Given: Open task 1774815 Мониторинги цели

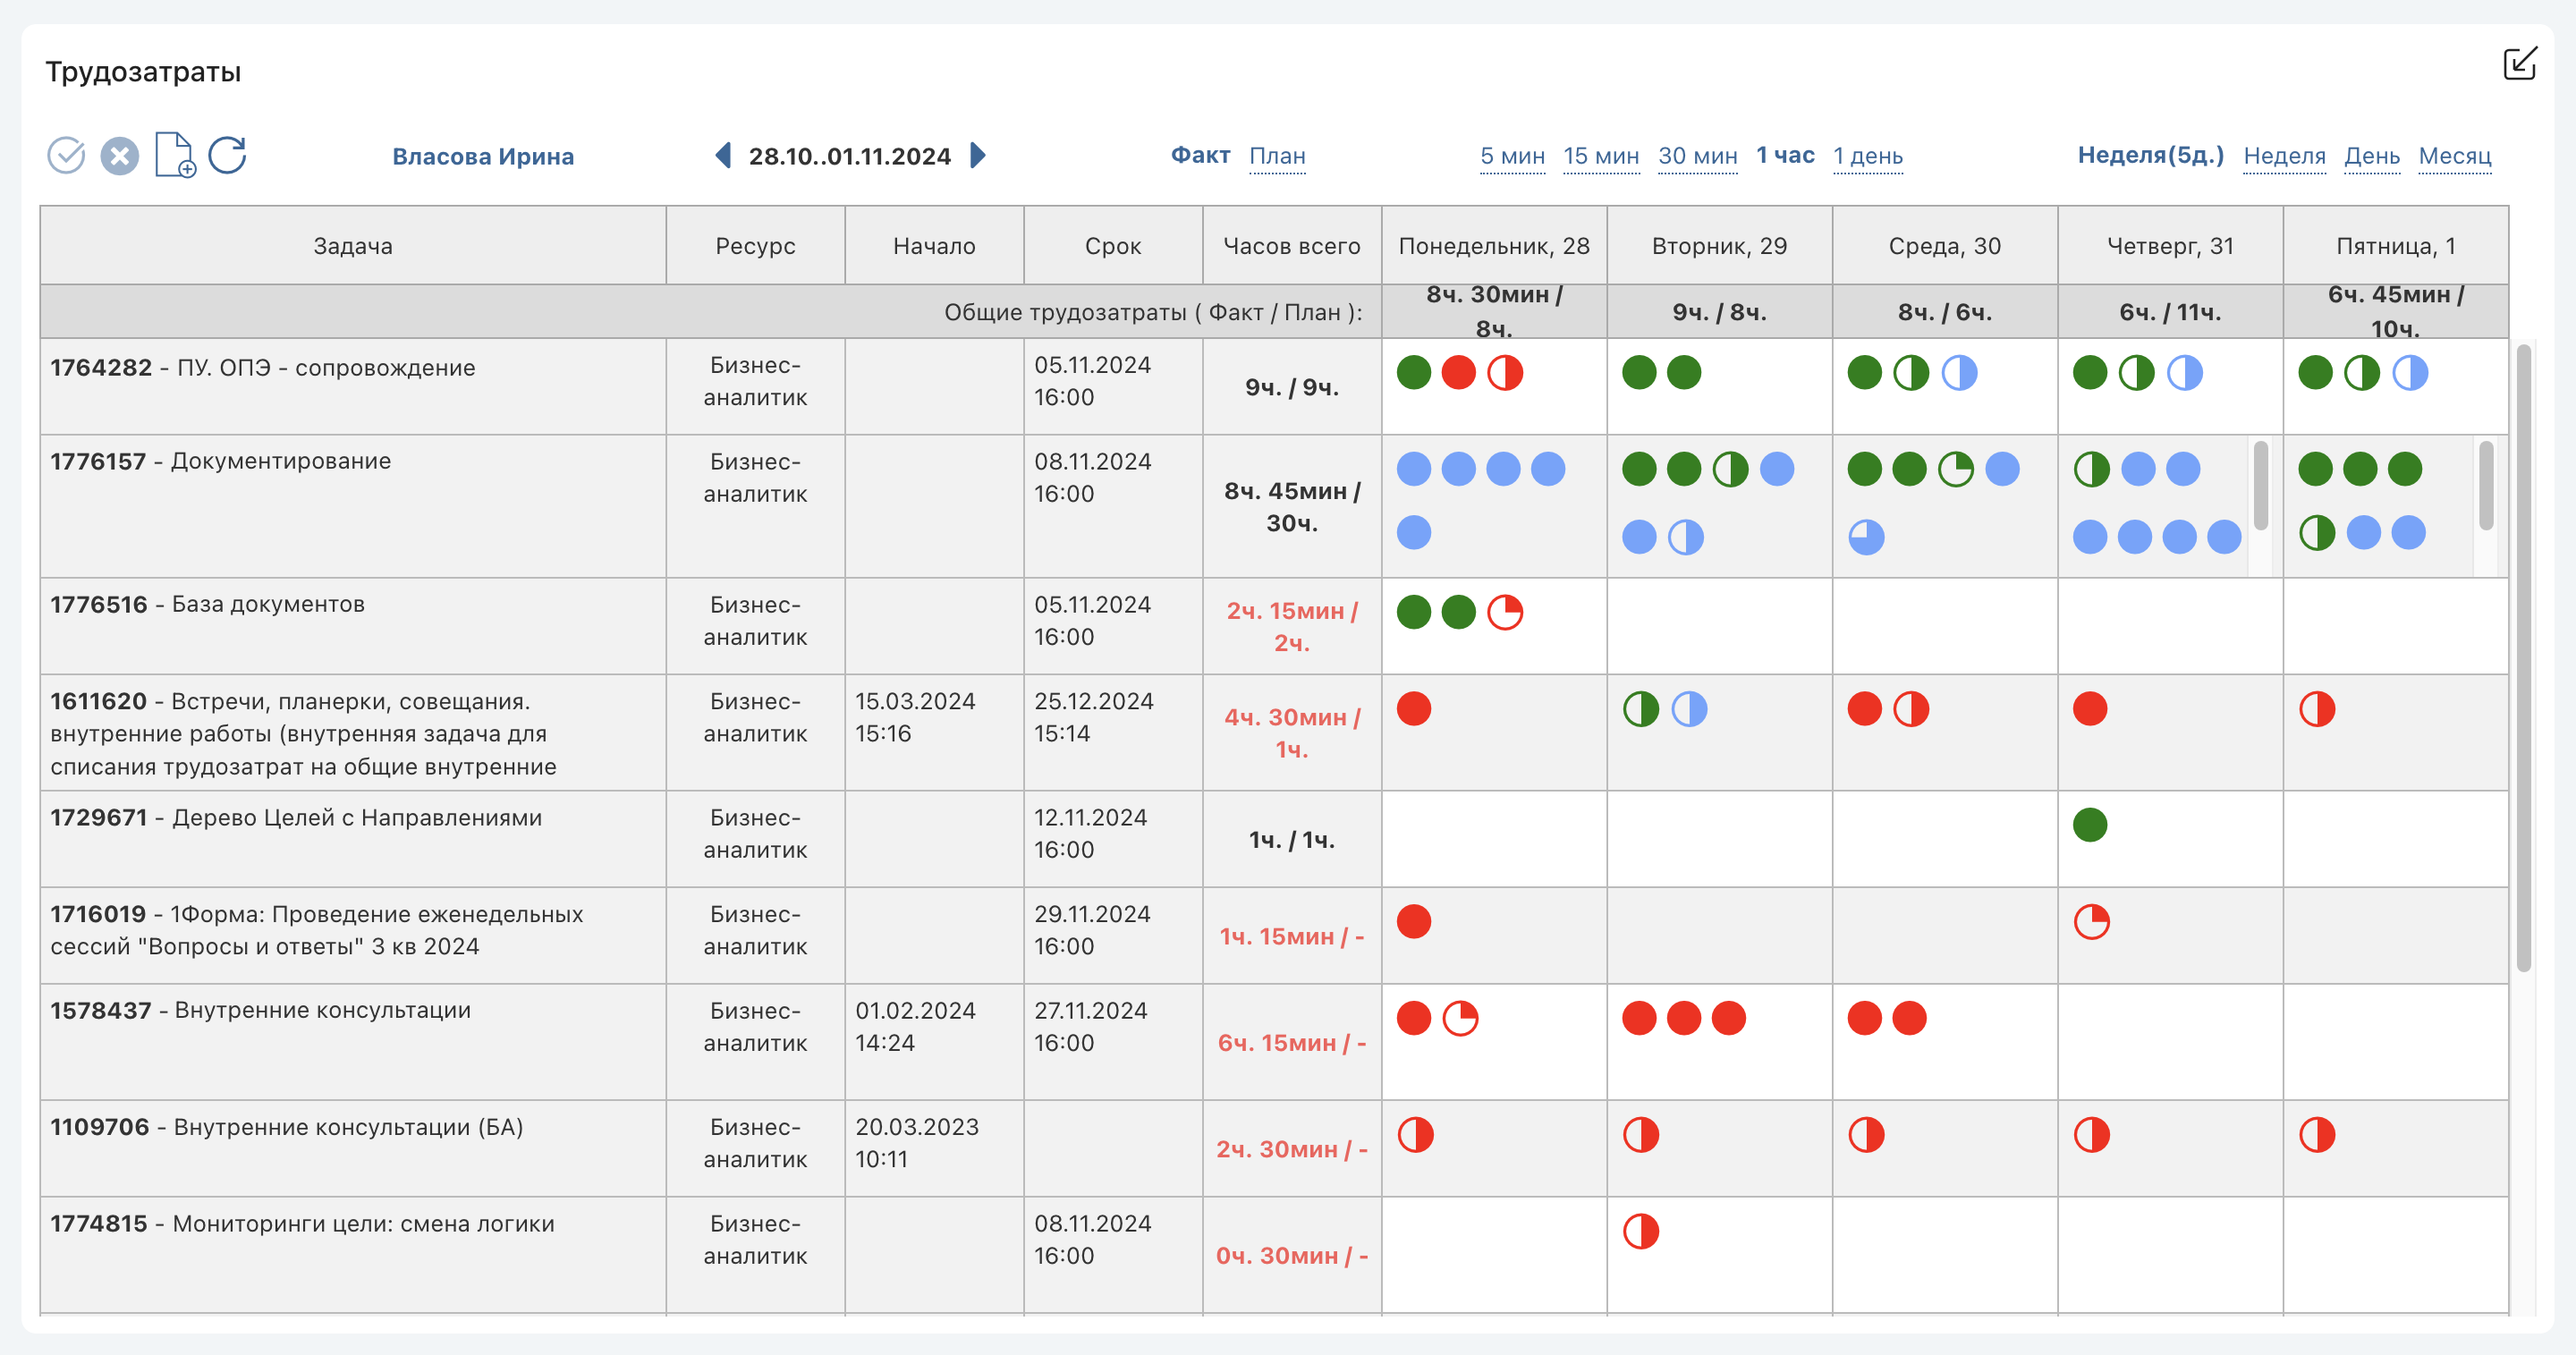Looking at the screenshot, I should [x=302, y=1223].
